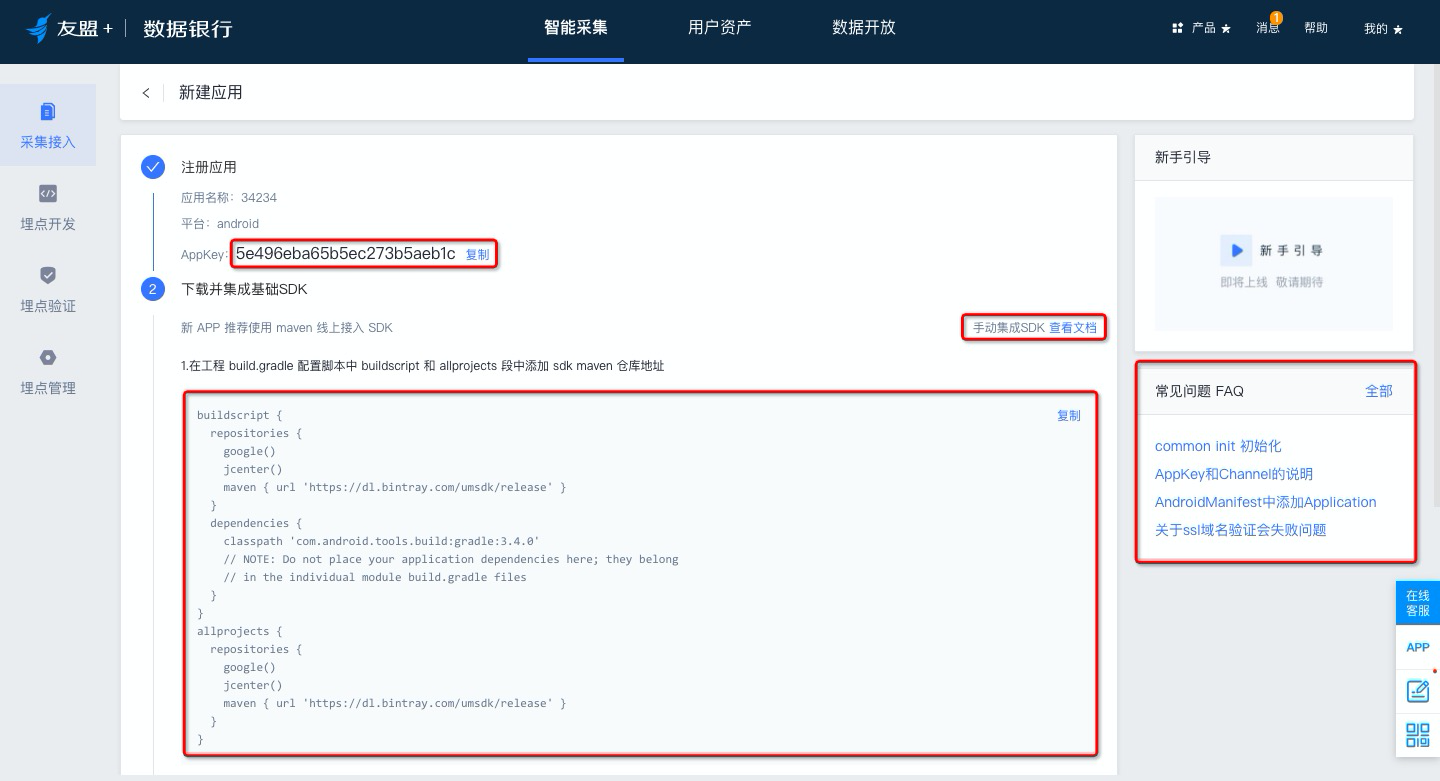Open 埋点开发 sidebar section
1440x781 pixels.
[48, 207]
